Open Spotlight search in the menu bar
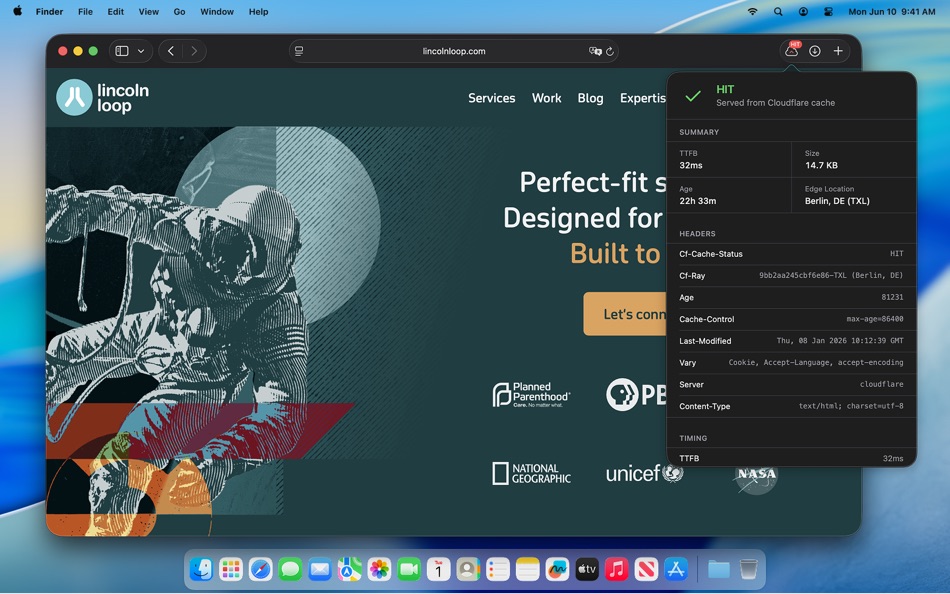 click(x=777, y=11)
